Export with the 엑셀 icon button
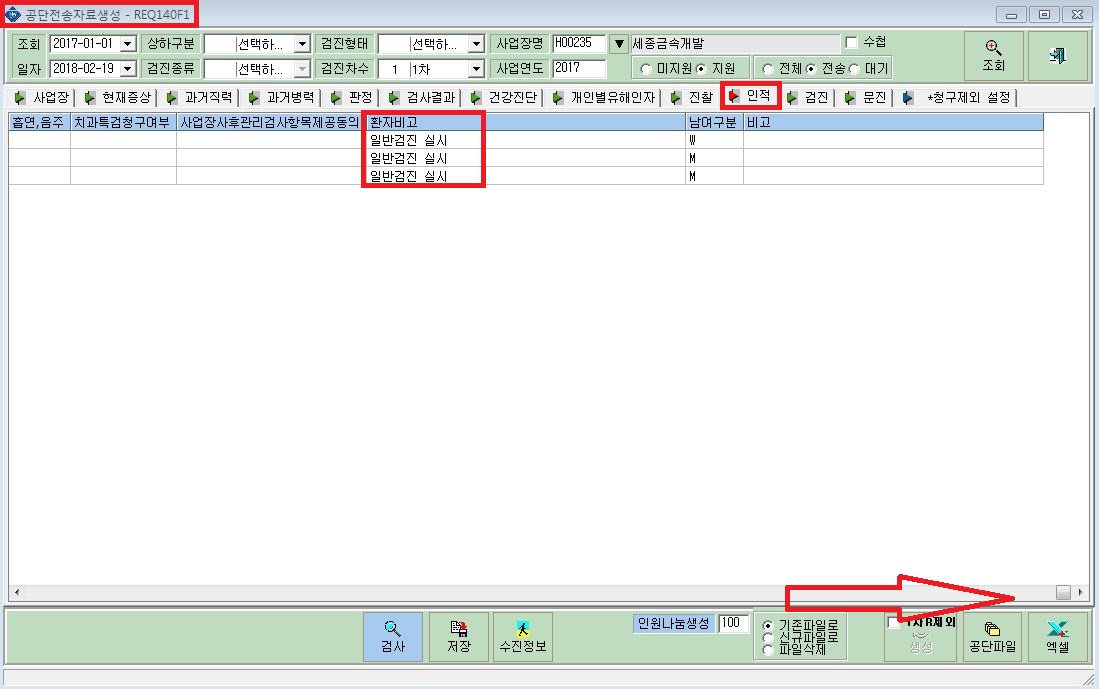Image resolution: width=1099 pixels, height=689 pixels. [1057, 636]
